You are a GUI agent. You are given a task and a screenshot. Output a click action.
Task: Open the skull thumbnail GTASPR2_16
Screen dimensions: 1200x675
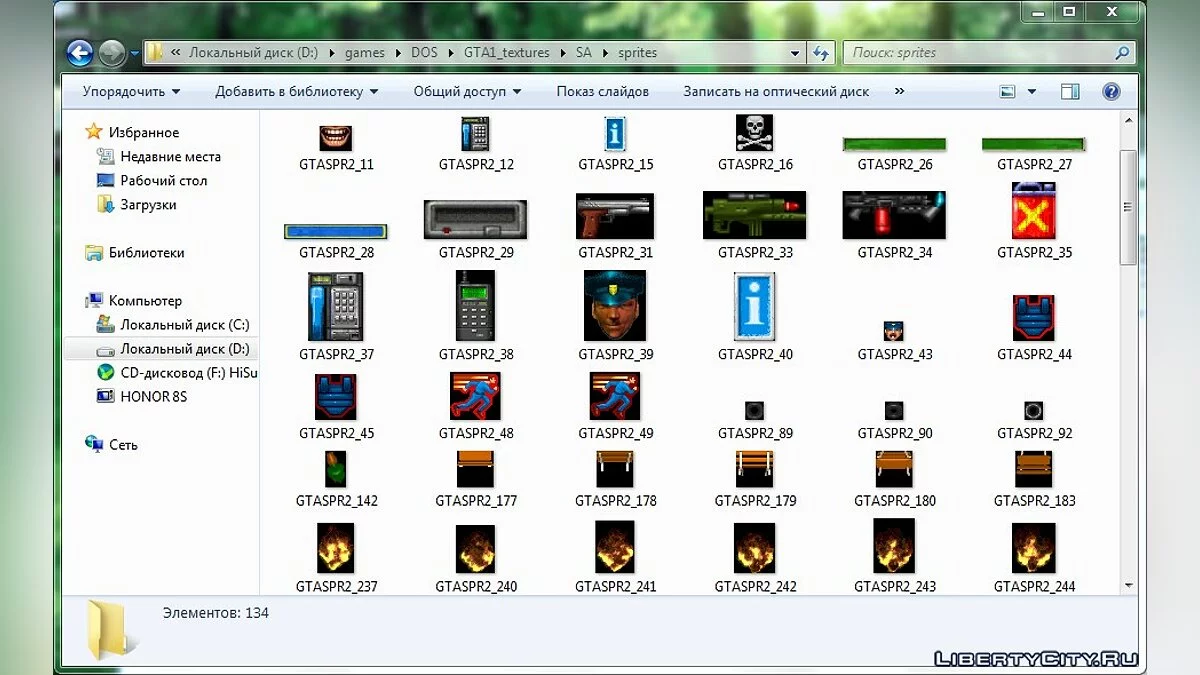pos(755,133)
